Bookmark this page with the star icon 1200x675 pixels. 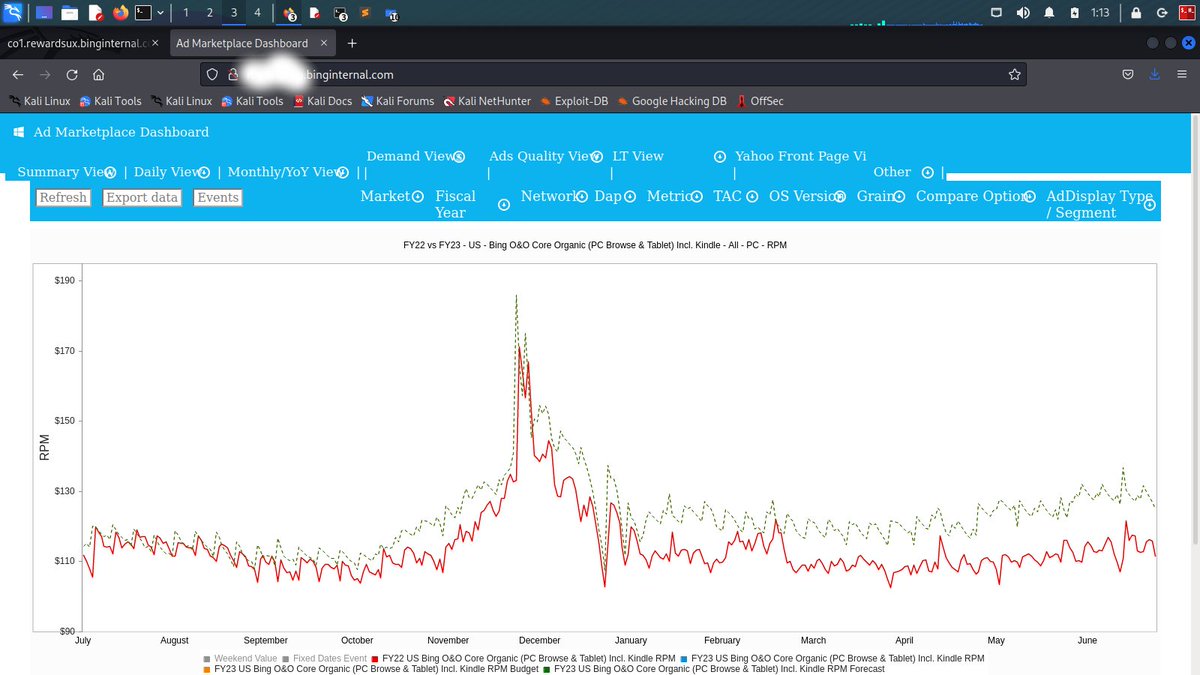(1015, 75)
